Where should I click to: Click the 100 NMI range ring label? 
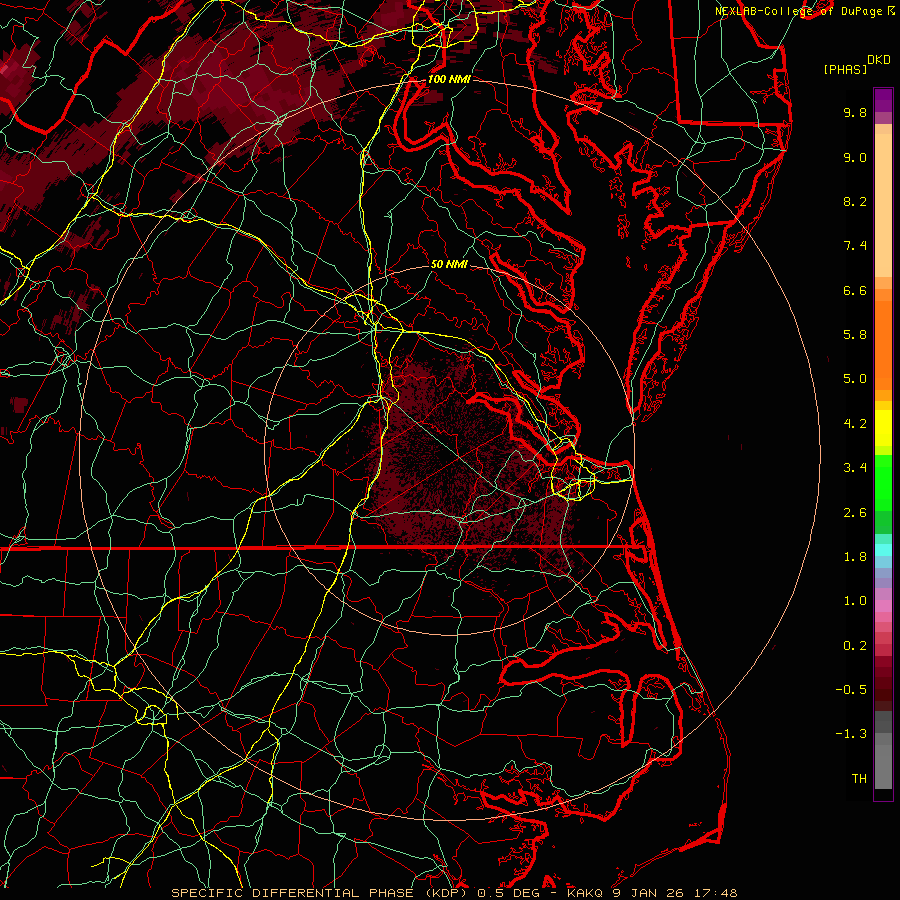[x=449, y=79]
